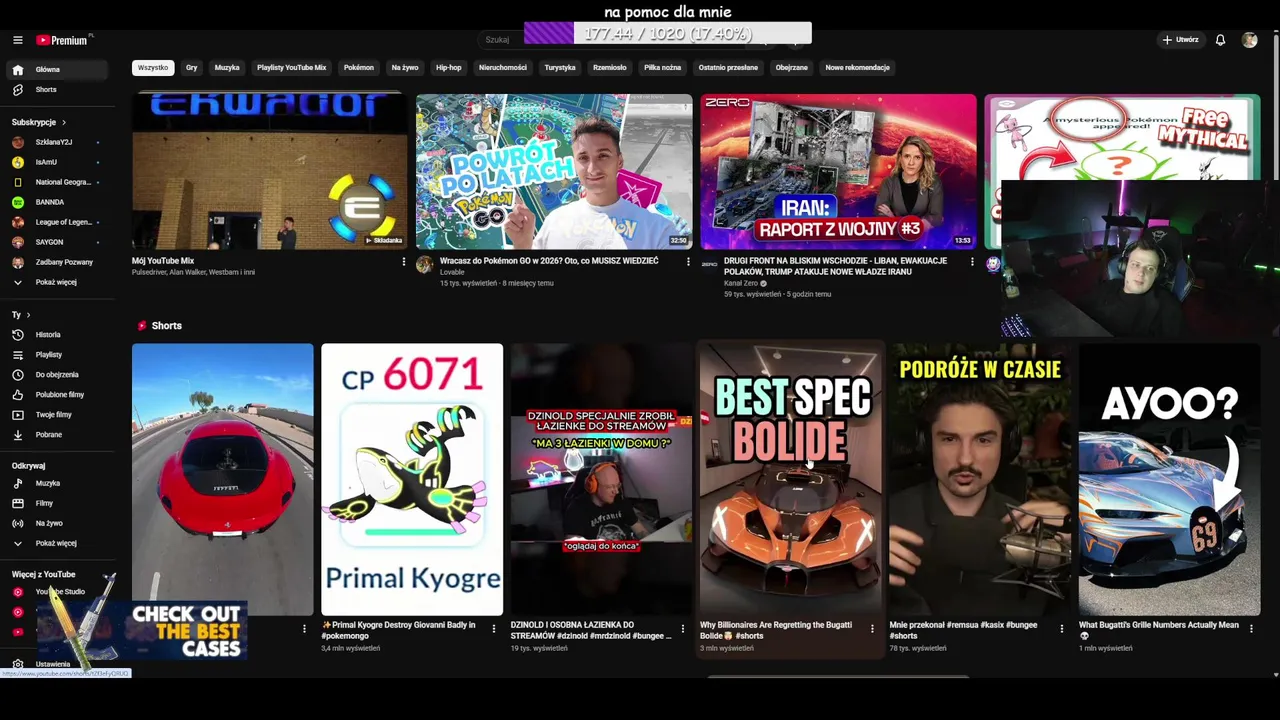Select the Hip-hop filter chip
Screen dimensions: 1280x720
(x=449, y=68)
